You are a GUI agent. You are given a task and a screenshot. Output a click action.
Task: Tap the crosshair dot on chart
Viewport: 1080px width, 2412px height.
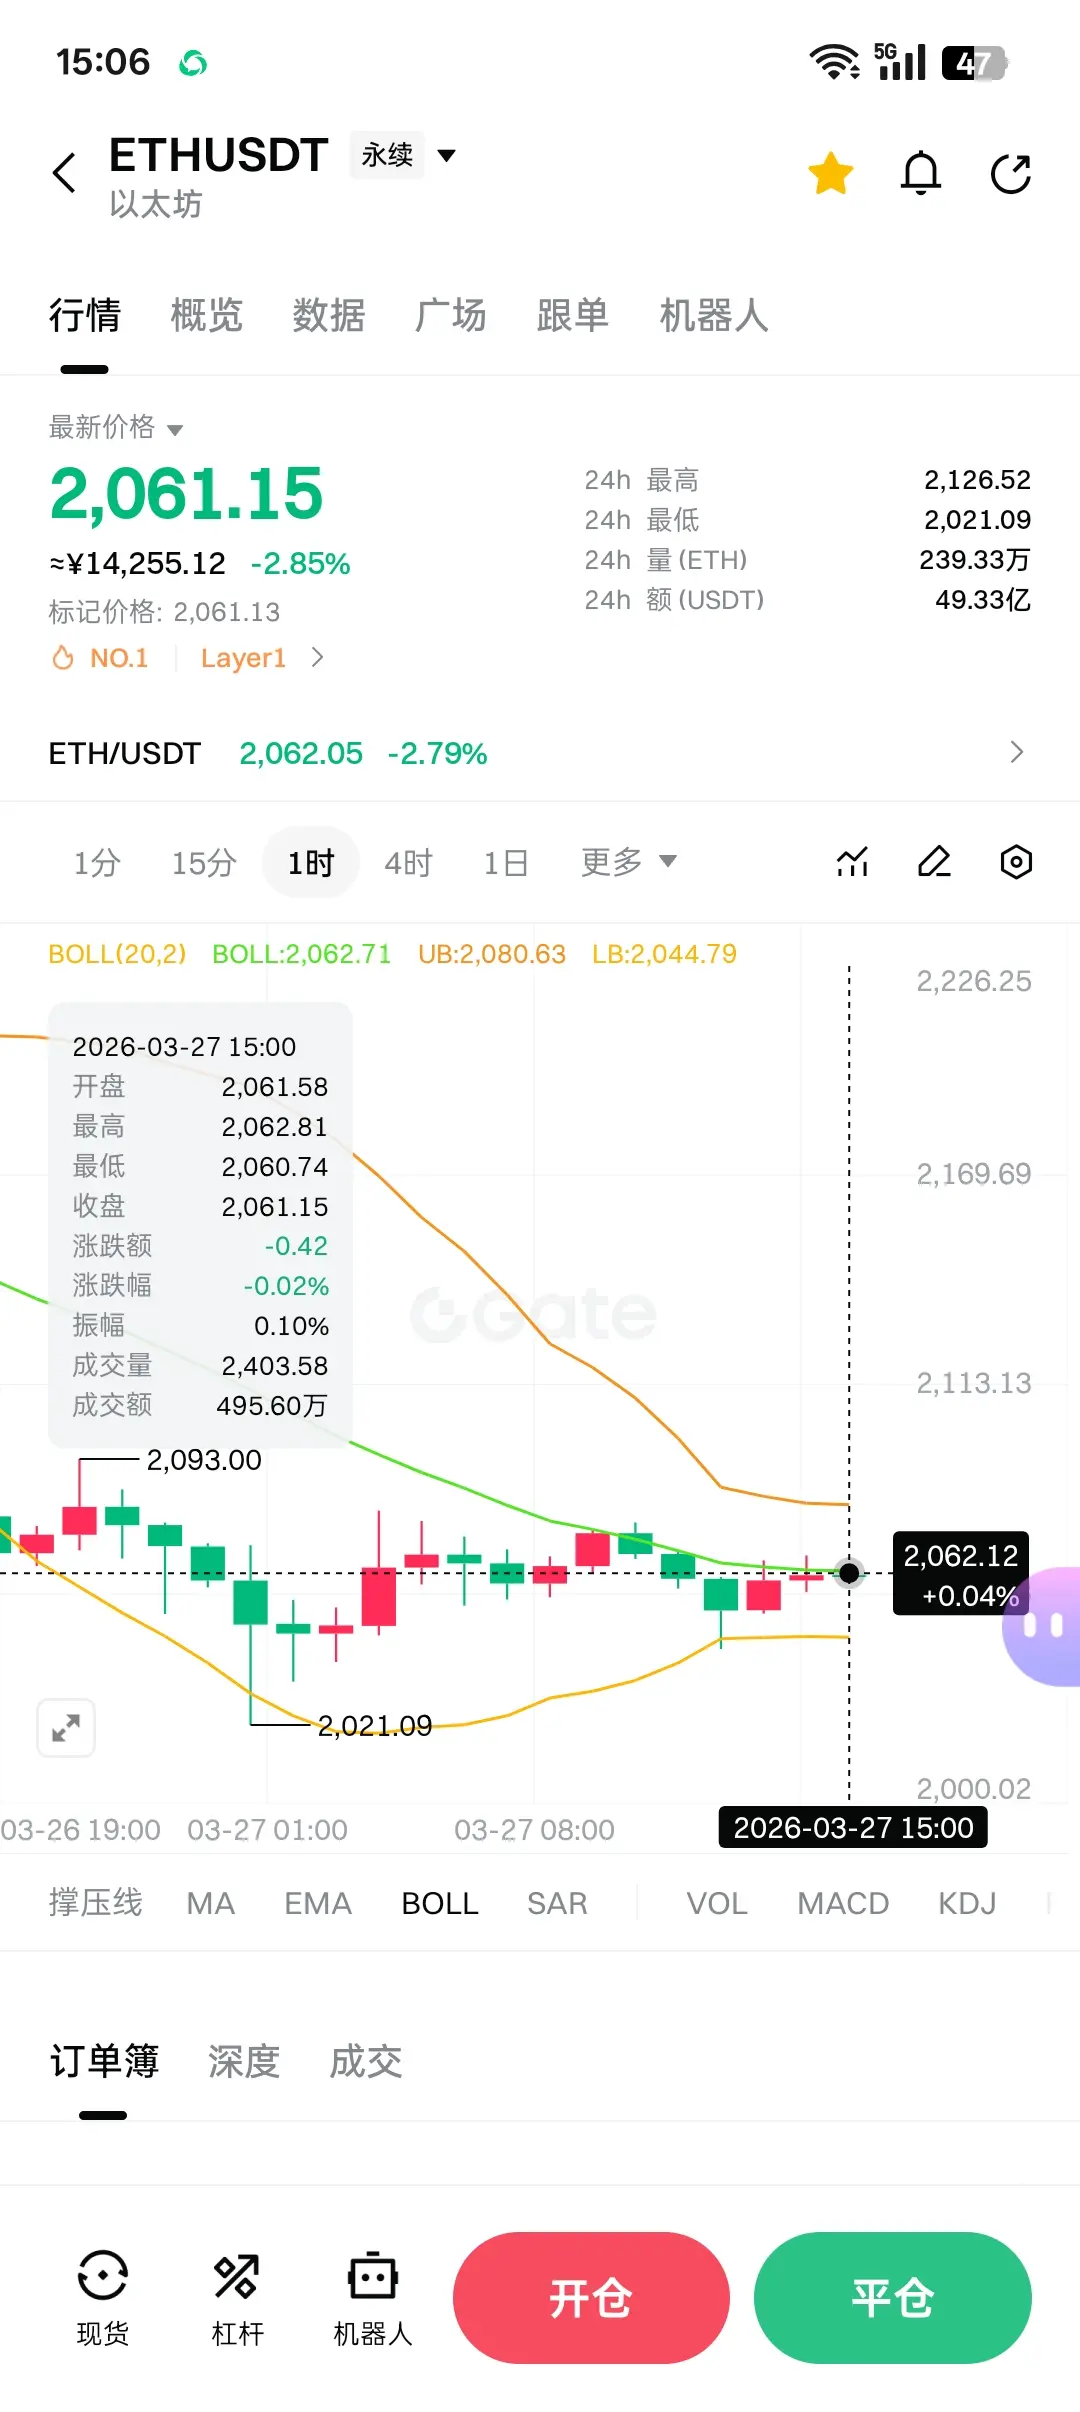[x=849, y=1573]
